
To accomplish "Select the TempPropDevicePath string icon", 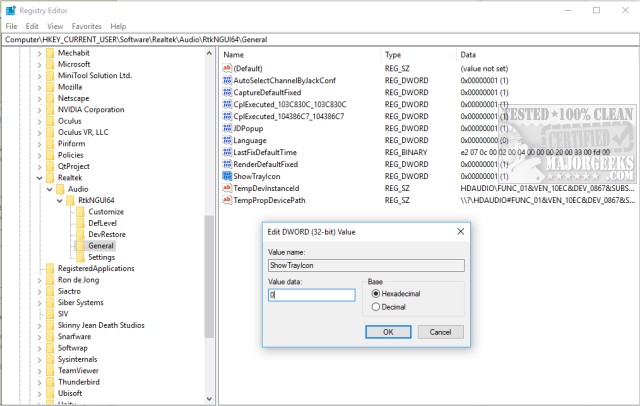I will click(227, 200).
